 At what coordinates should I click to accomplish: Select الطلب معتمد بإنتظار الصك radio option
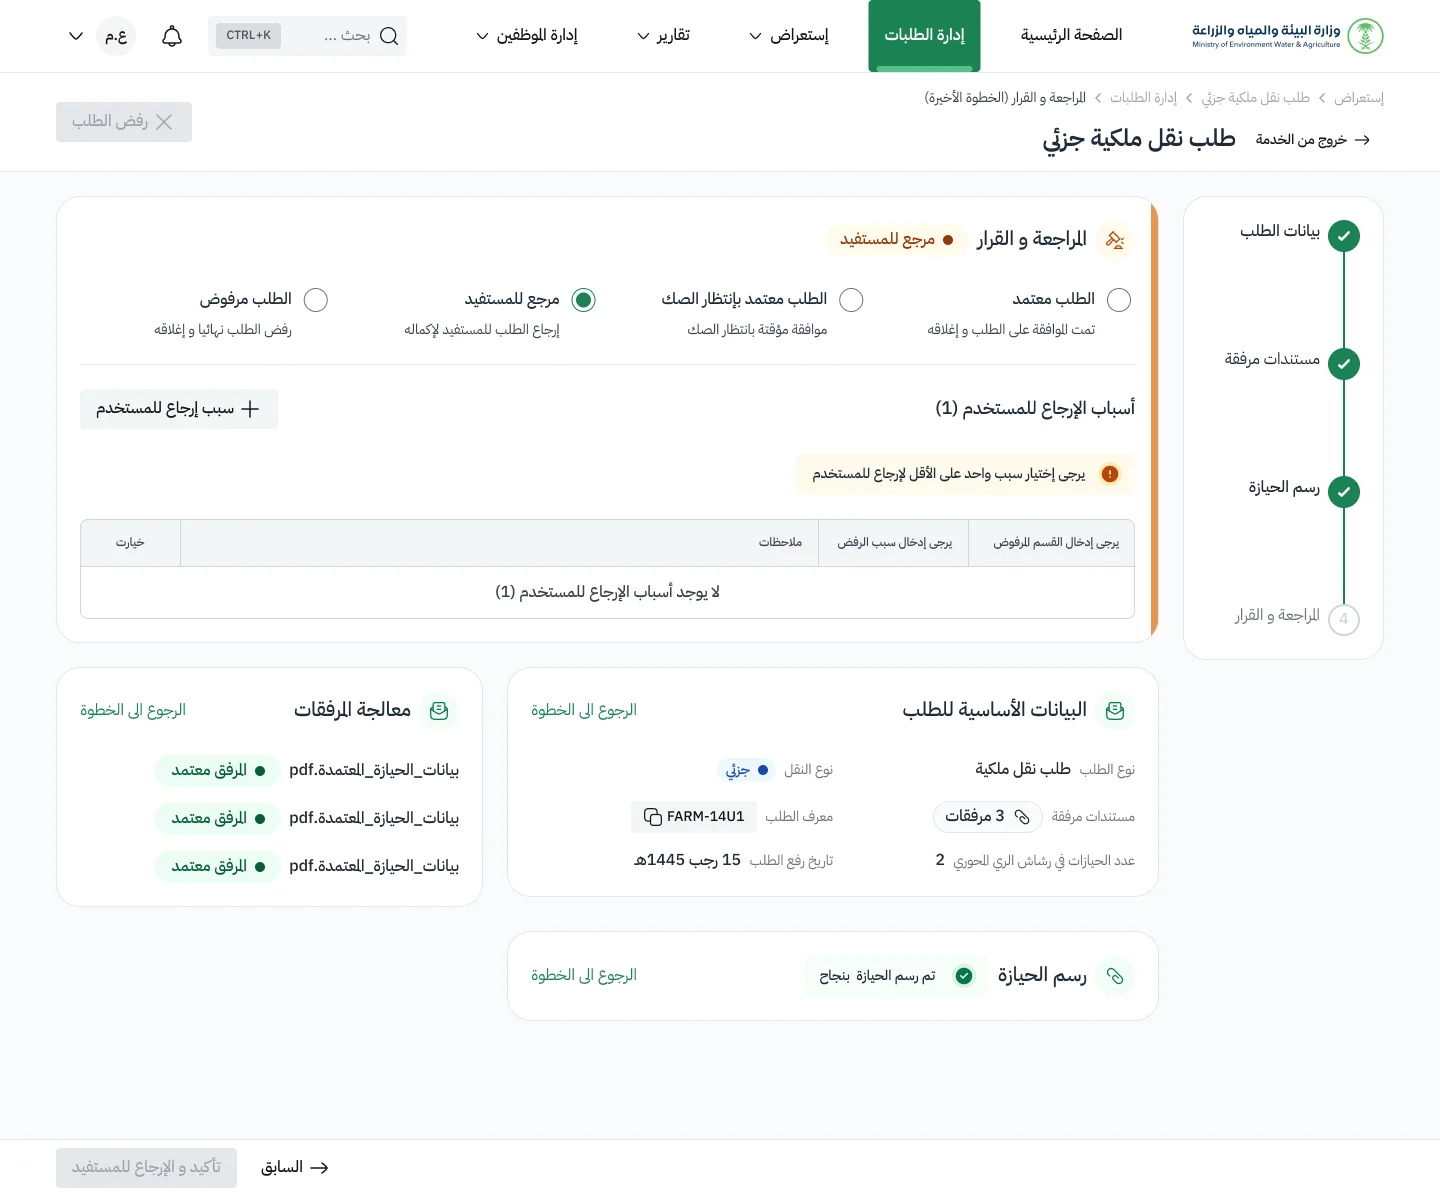[851, 300]
